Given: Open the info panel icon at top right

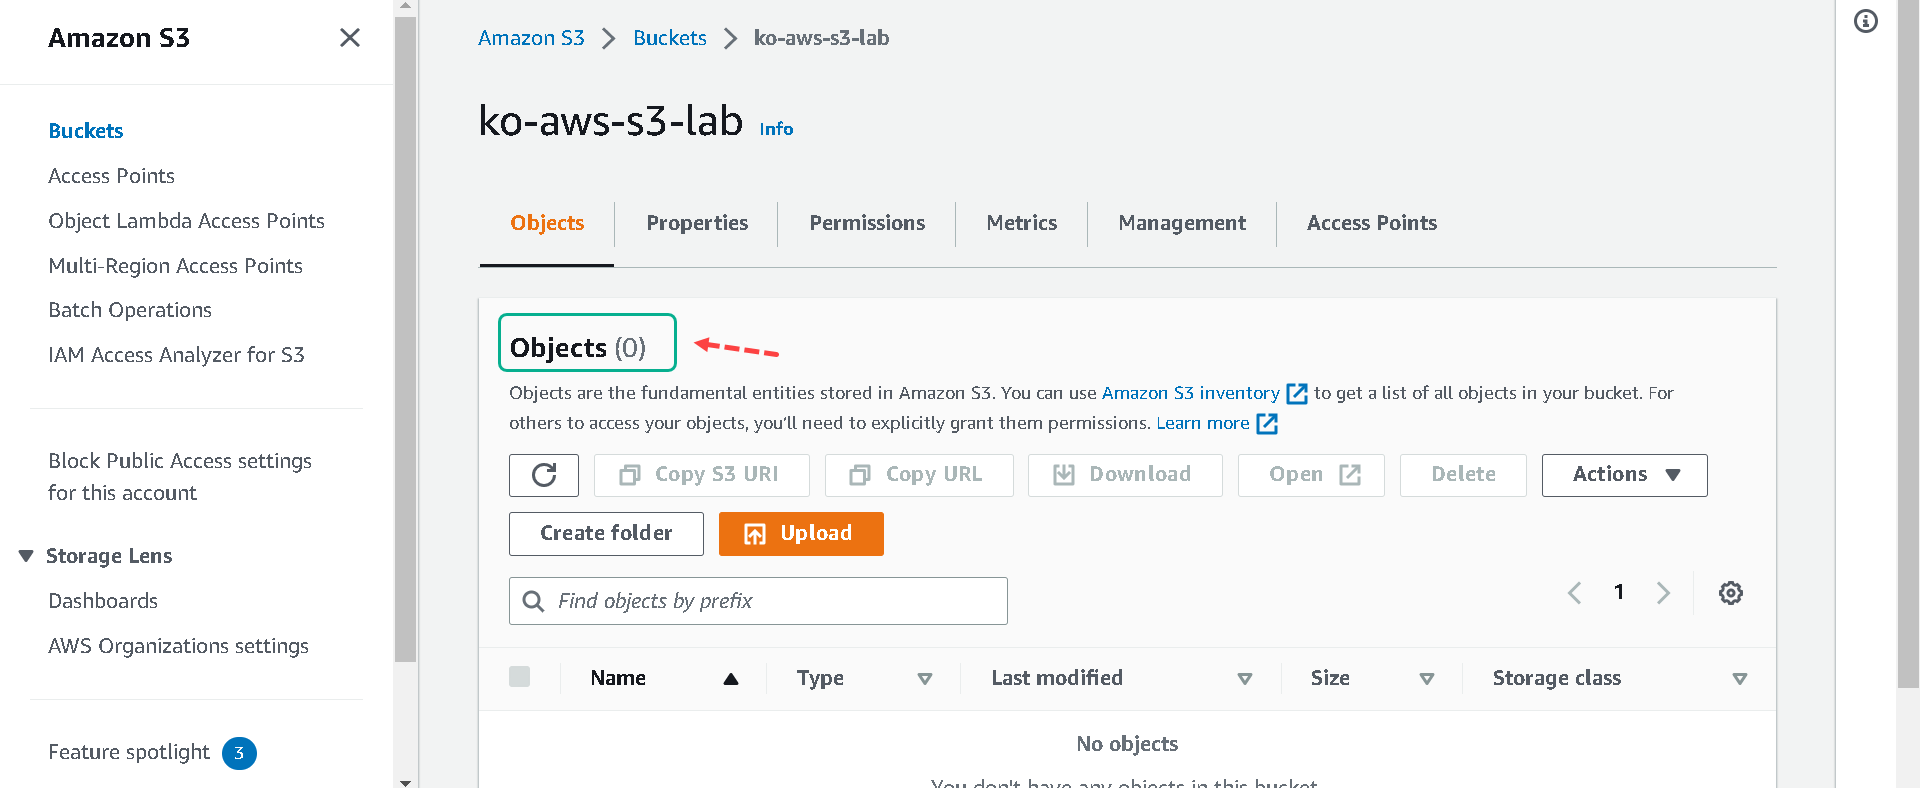Looking at the screenshot, I should point(1866,21).
